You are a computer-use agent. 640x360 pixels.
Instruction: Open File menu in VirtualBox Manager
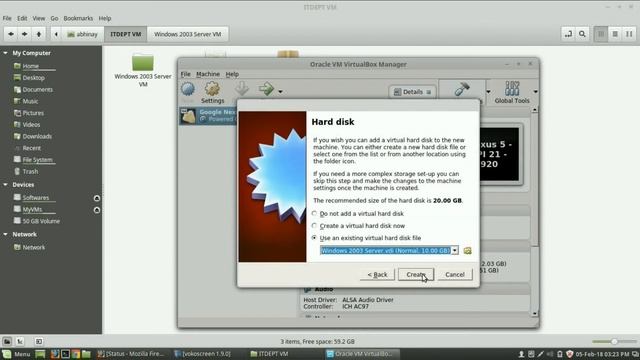pos(186,74)
